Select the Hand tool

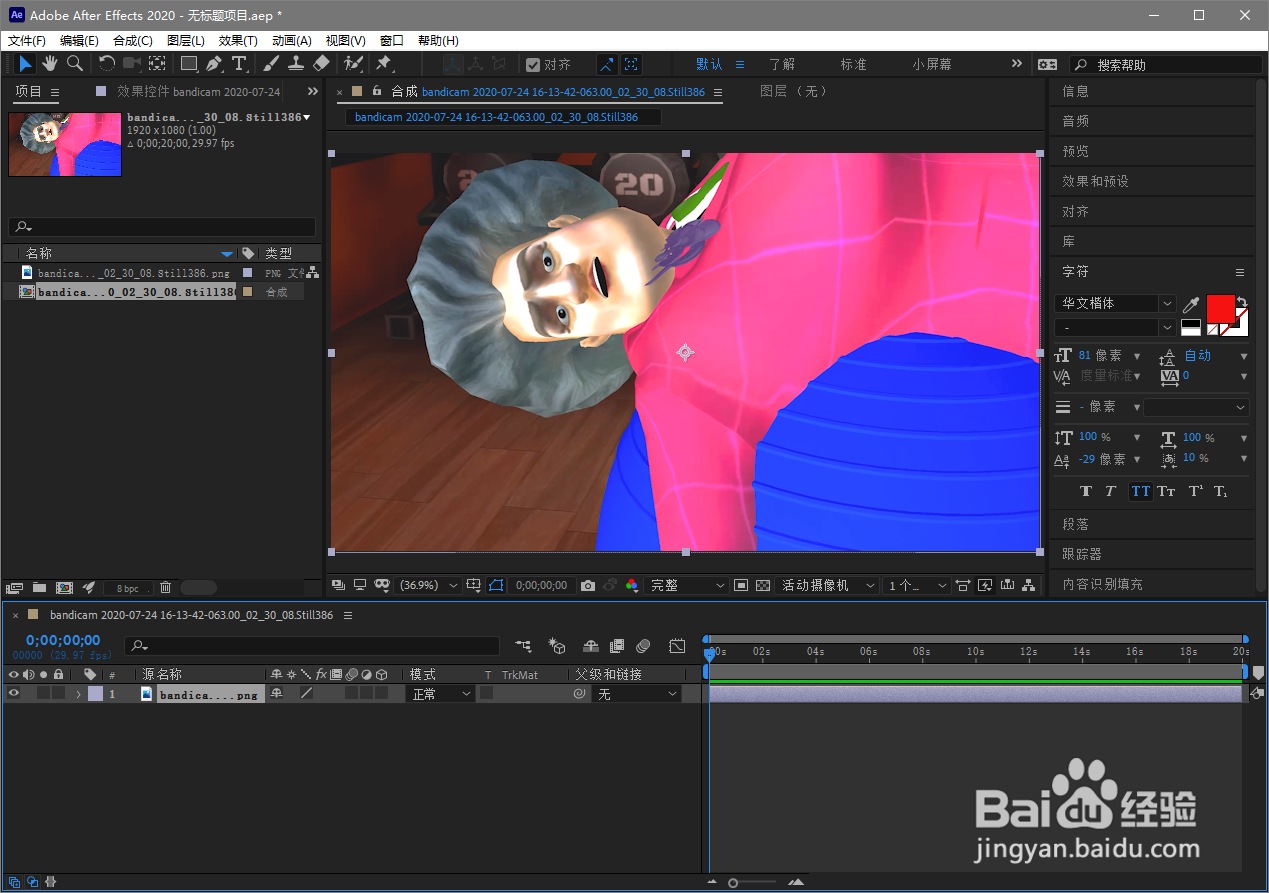point(50,64)
